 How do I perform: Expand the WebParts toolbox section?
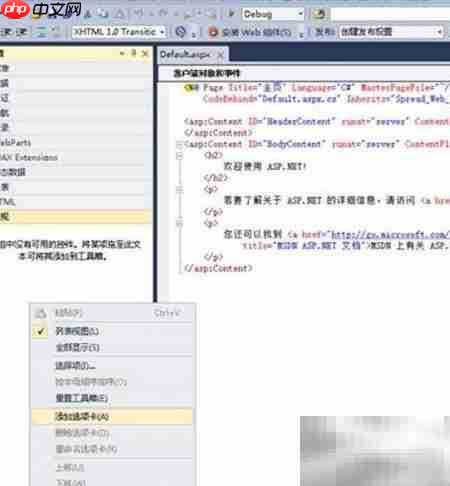pos(75,143)
